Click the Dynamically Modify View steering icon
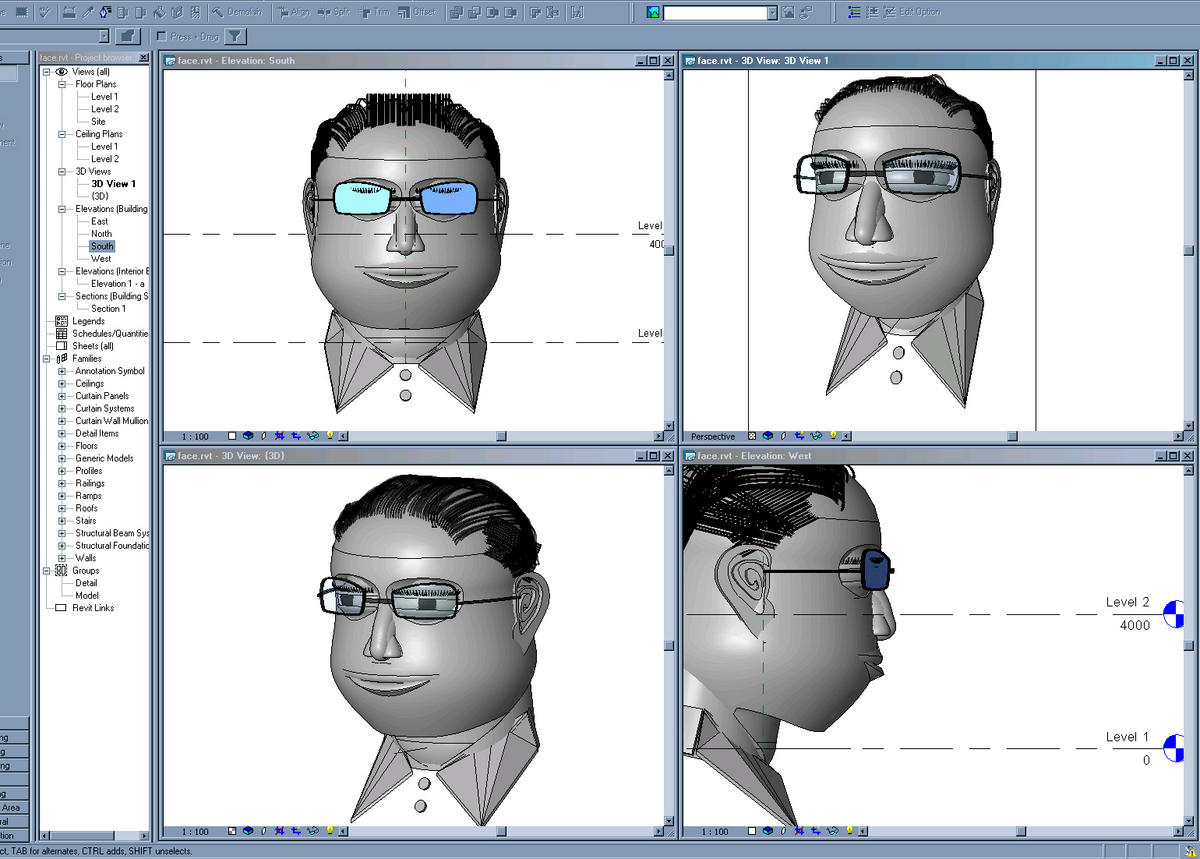Screen dimensions: 1200x859 click(x=805, y=12)
